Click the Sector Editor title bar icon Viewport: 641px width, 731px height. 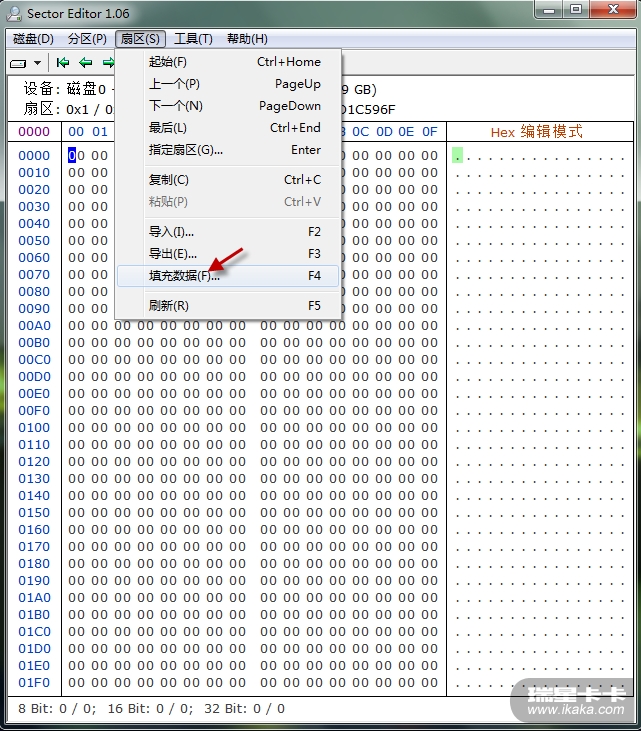point(14,14)
